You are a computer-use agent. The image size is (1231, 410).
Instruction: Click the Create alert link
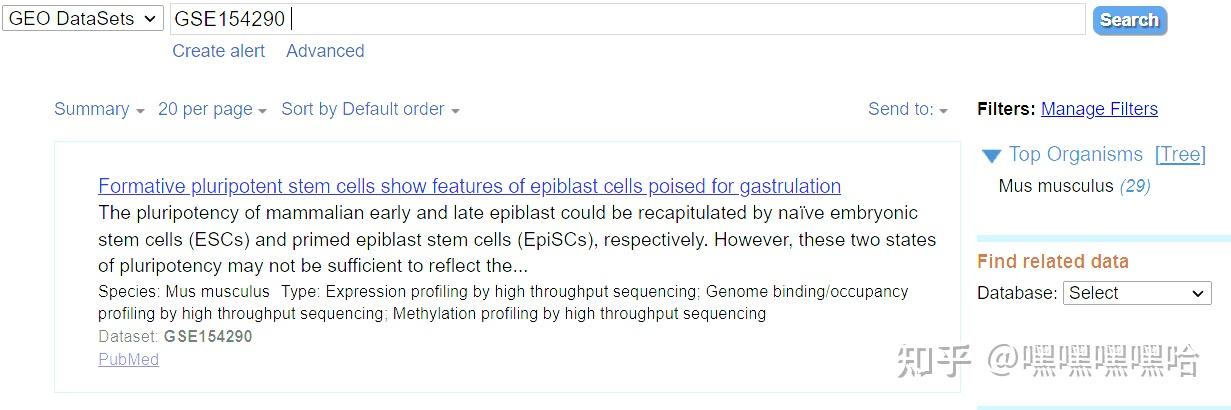pos(219,51)
